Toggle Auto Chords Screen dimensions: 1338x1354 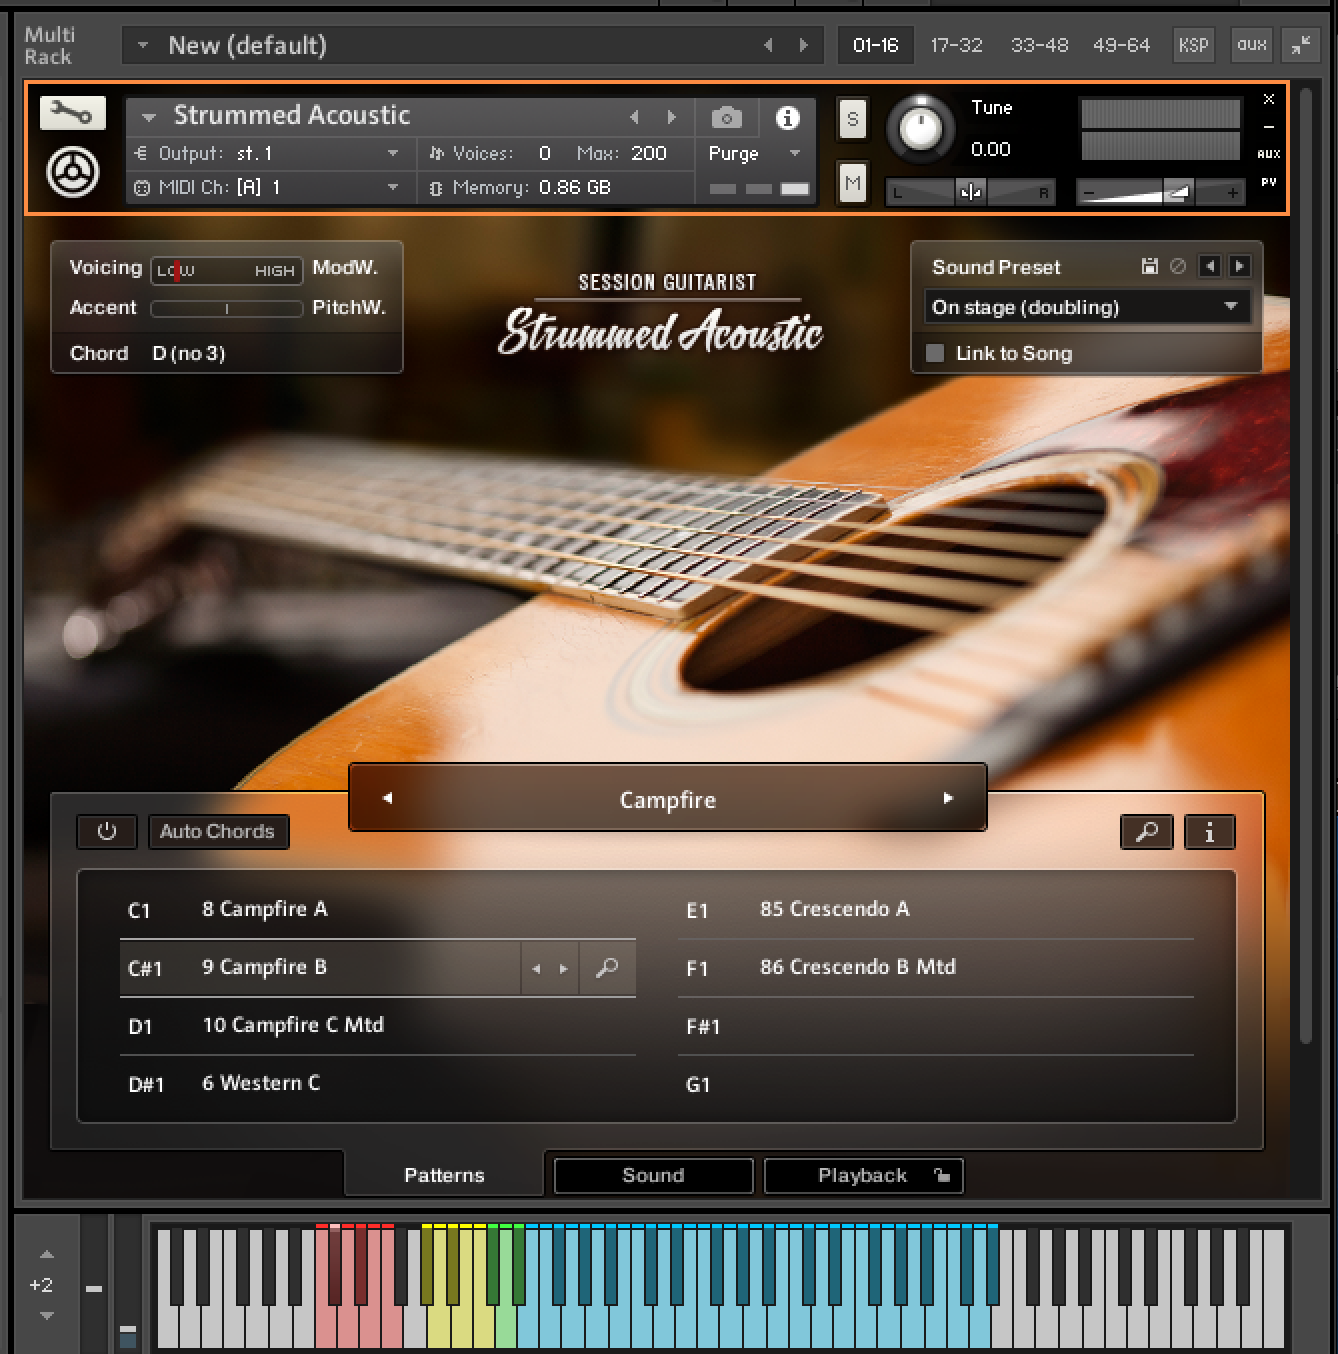218,831
